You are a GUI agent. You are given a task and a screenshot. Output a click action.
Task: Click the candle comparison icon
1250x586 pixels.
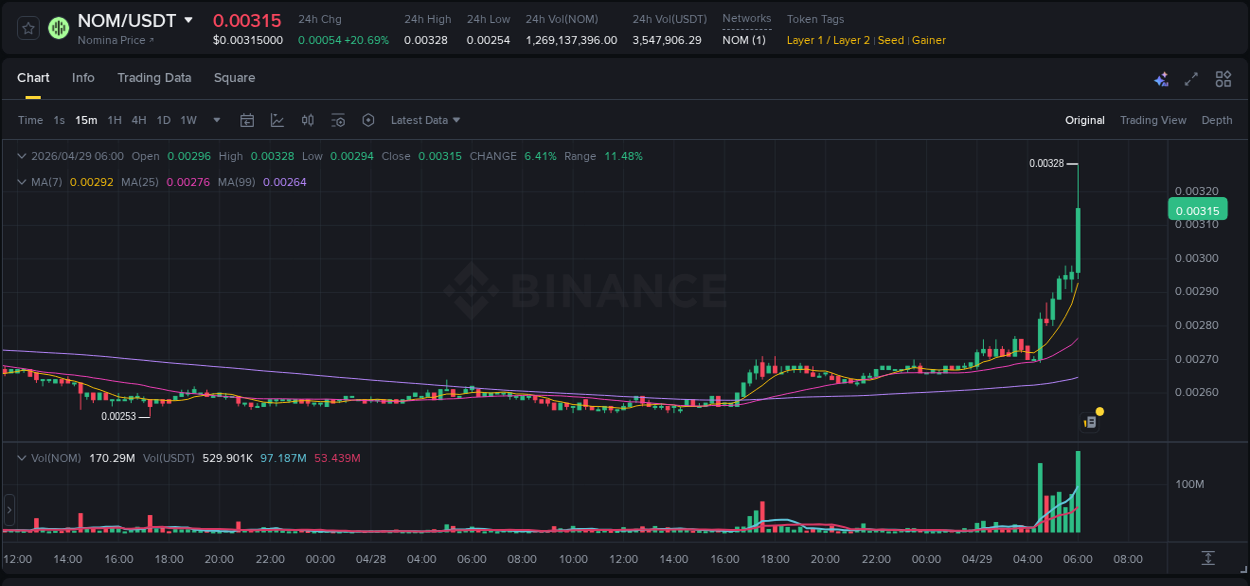coord(307,120)
